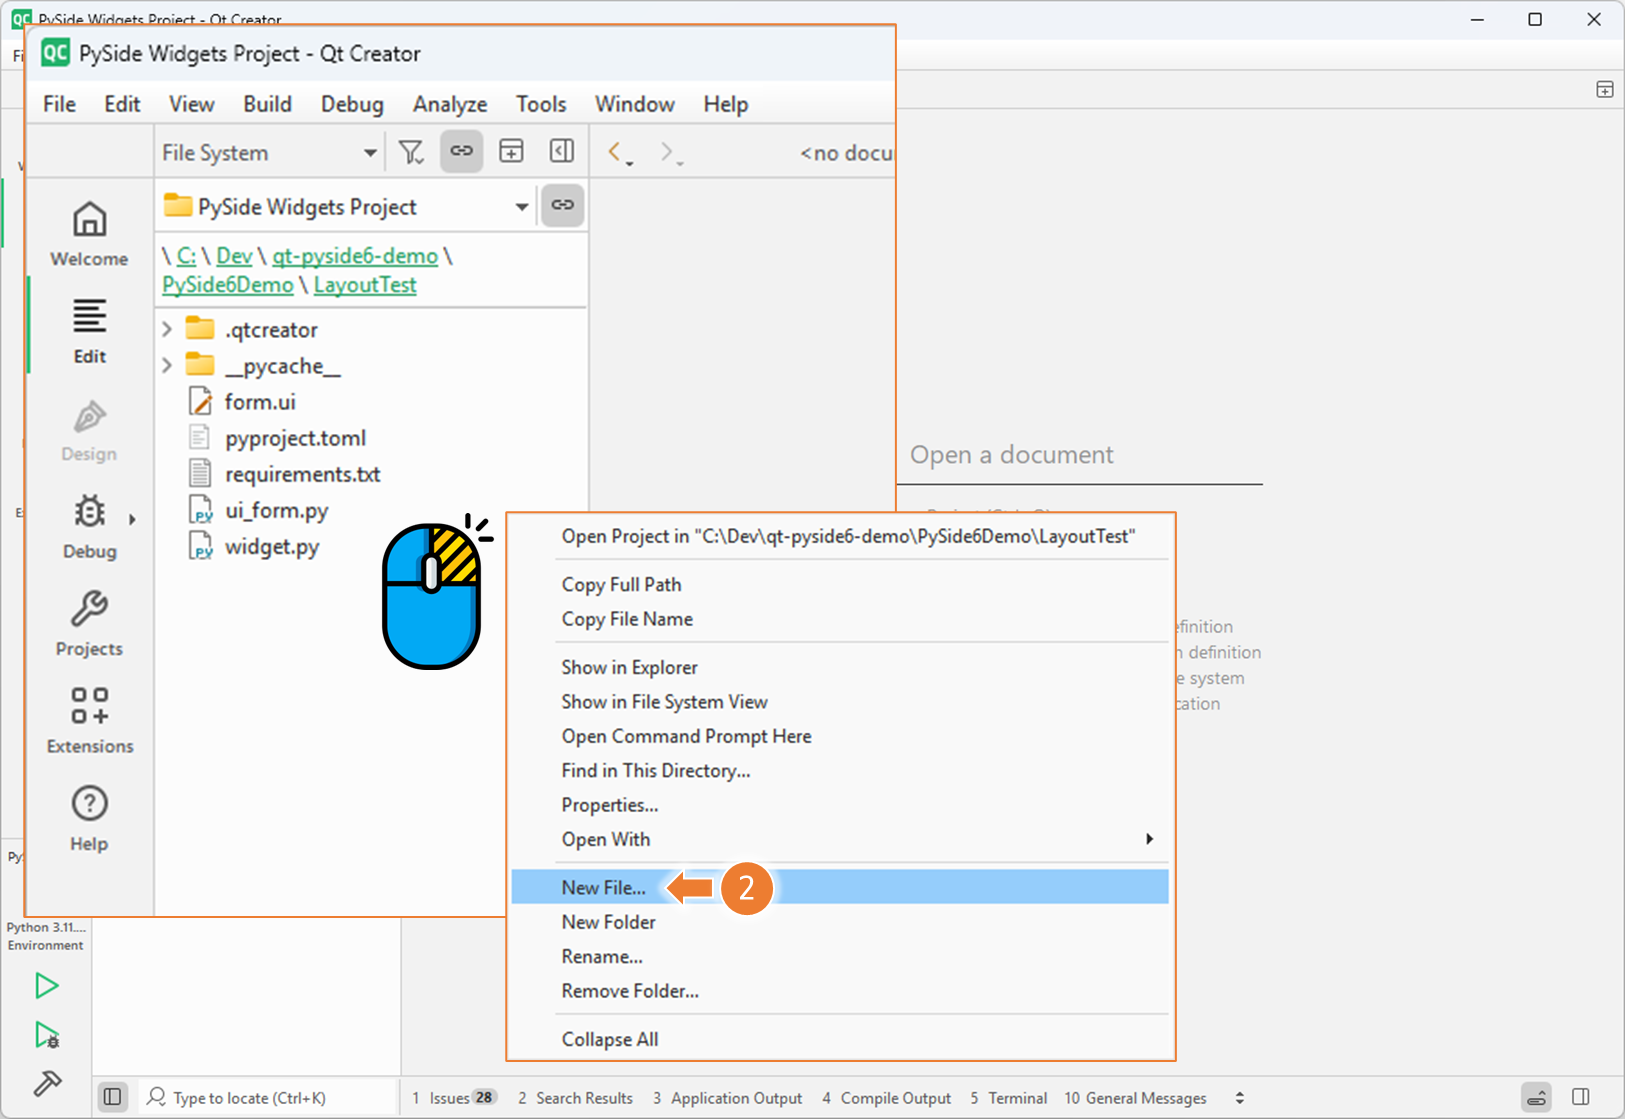Click the locator magnifier icon
Screen dimensions: 1625x1119
tap(156, 1097)
